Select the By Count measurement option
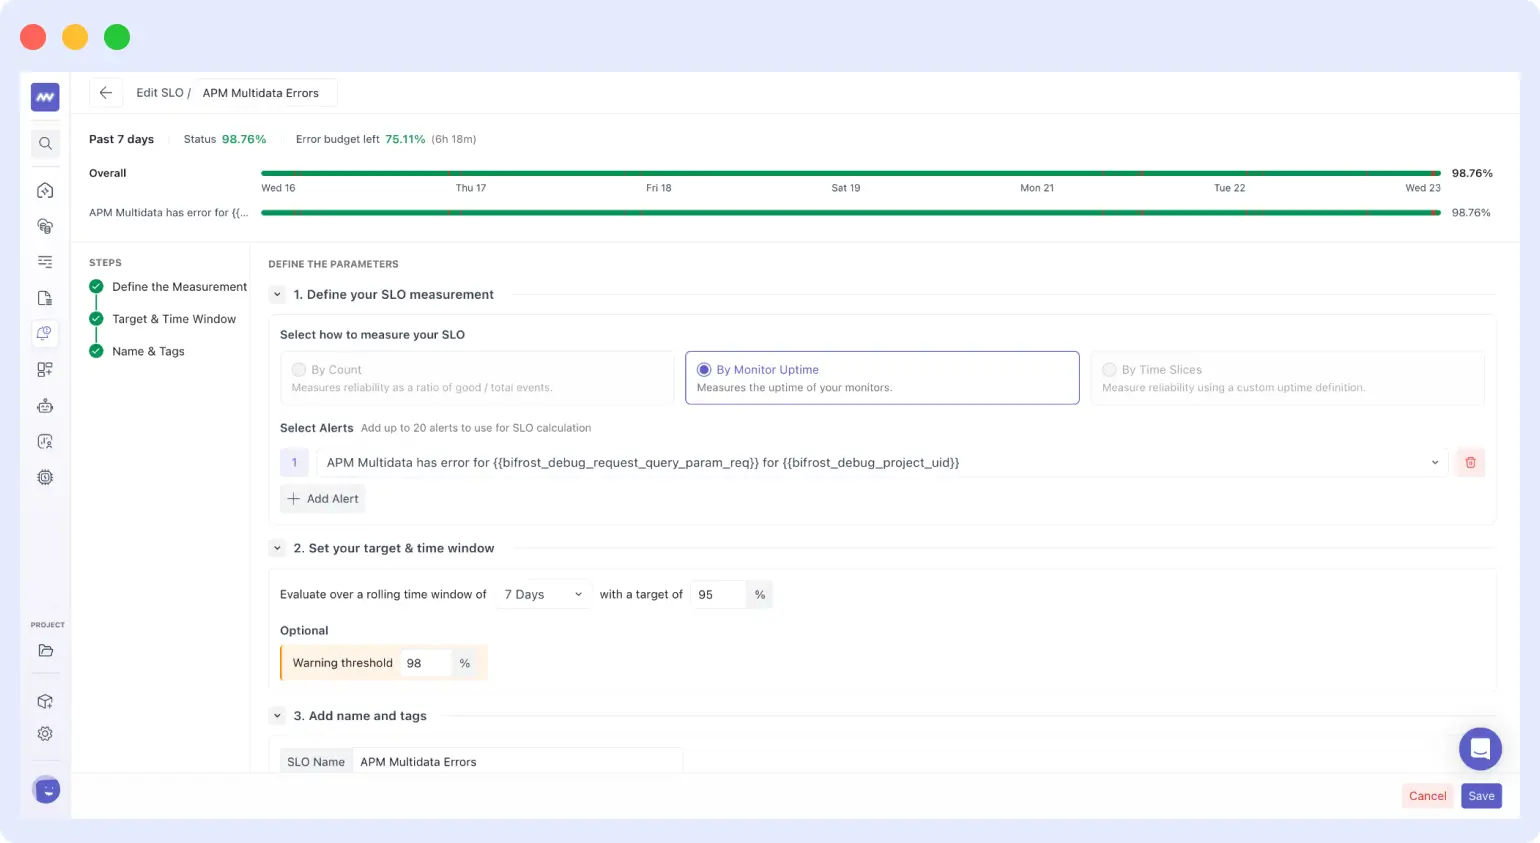Image resolution: width=1540 pixels, height=843 pixels. coord(478,378)
